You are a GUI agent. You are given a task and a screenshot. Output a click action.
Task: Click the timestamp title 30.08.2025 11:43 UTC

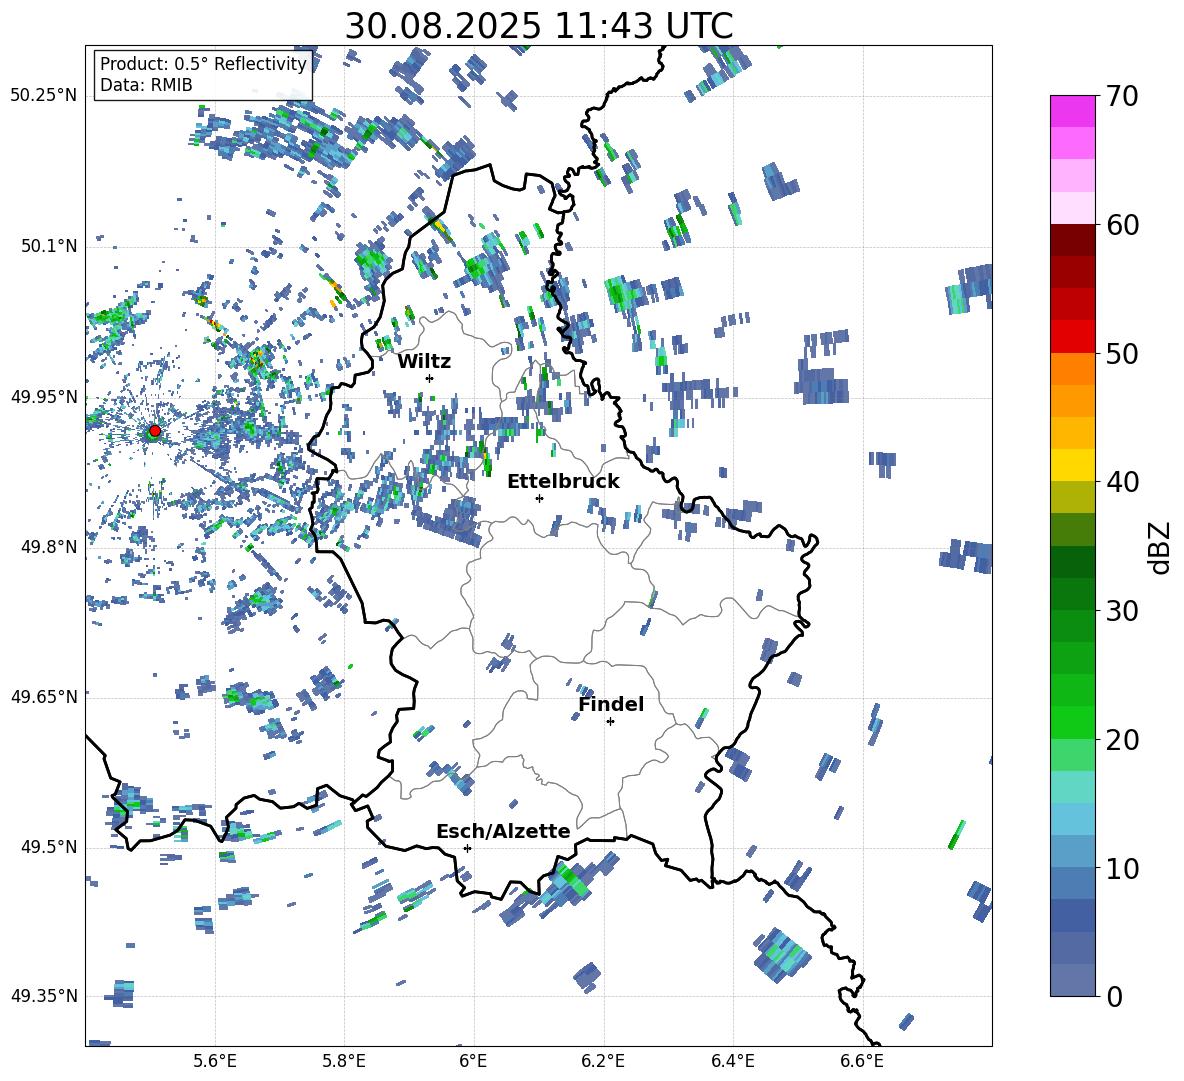point(539,26)
